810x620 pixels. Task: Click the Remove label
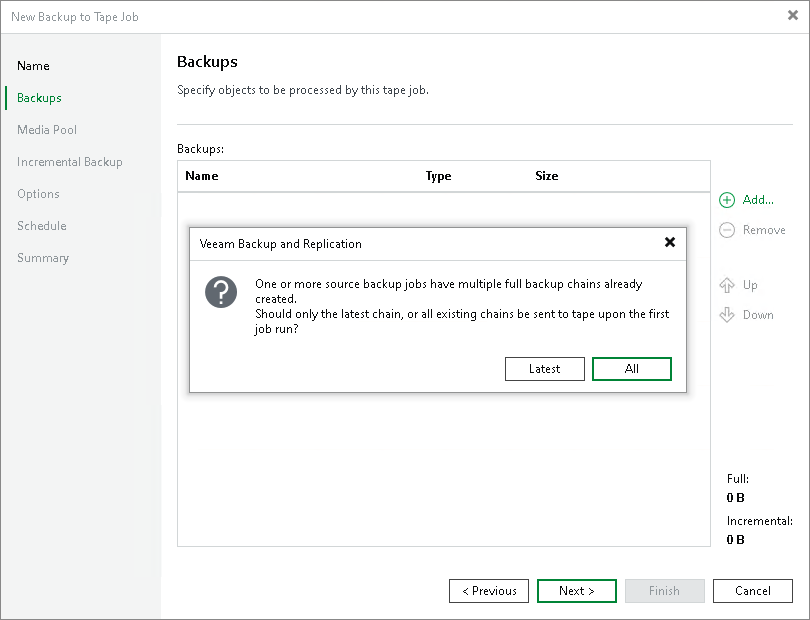764,230
